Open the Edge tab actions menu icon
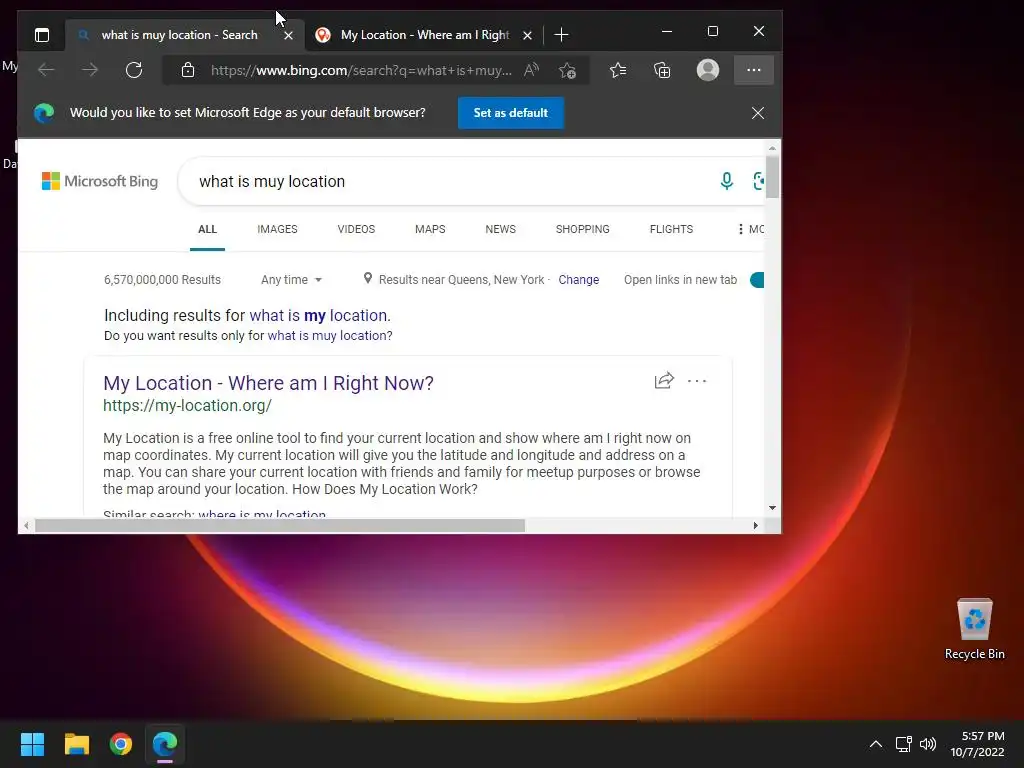Viewport: 1024px width, 768px height. (42, 35)
